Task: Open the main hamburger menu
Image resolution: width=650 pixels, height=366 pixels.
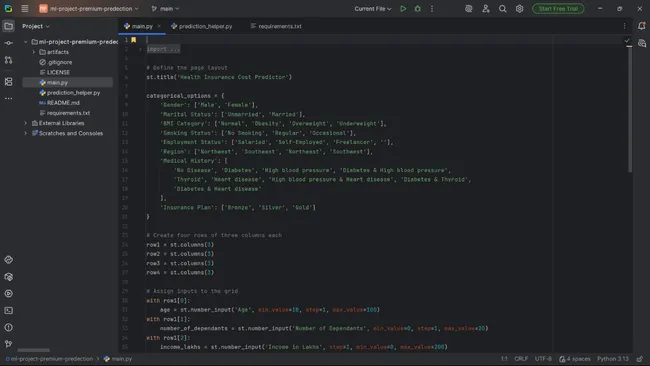Action: [25, 9]
